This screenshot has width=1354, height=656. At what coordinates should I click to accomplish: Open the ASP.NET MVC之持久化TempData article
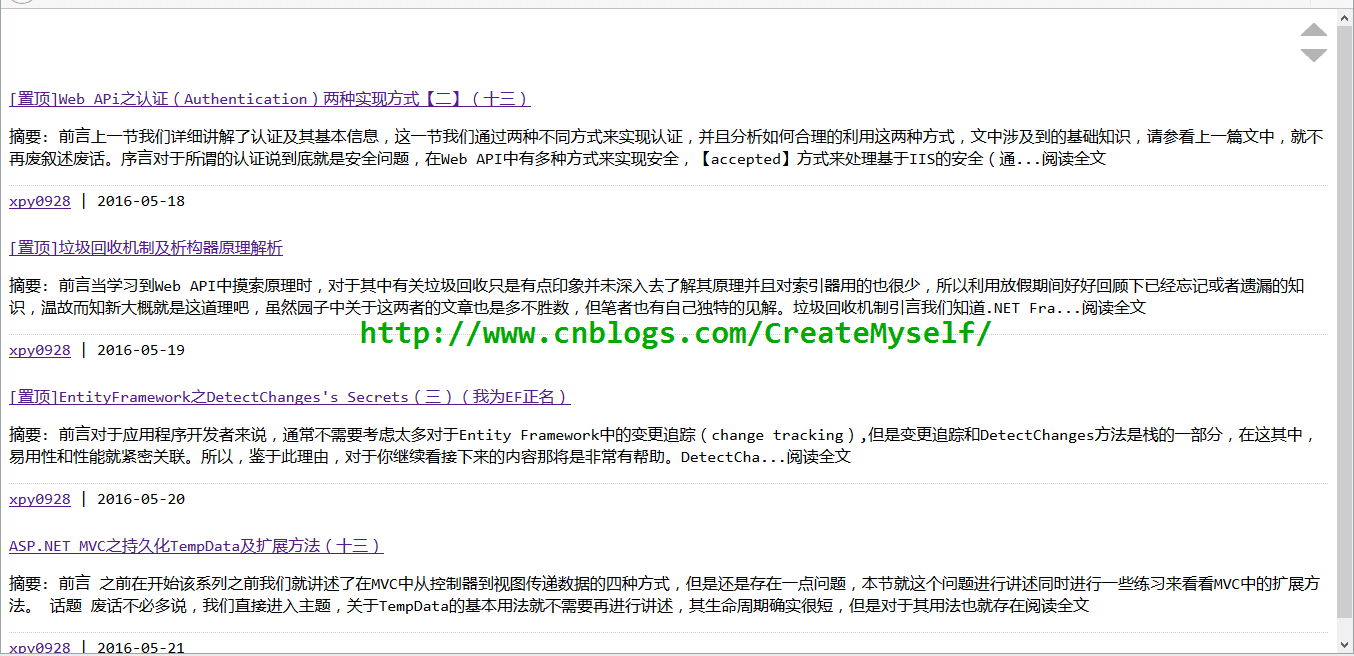(196, 546)
